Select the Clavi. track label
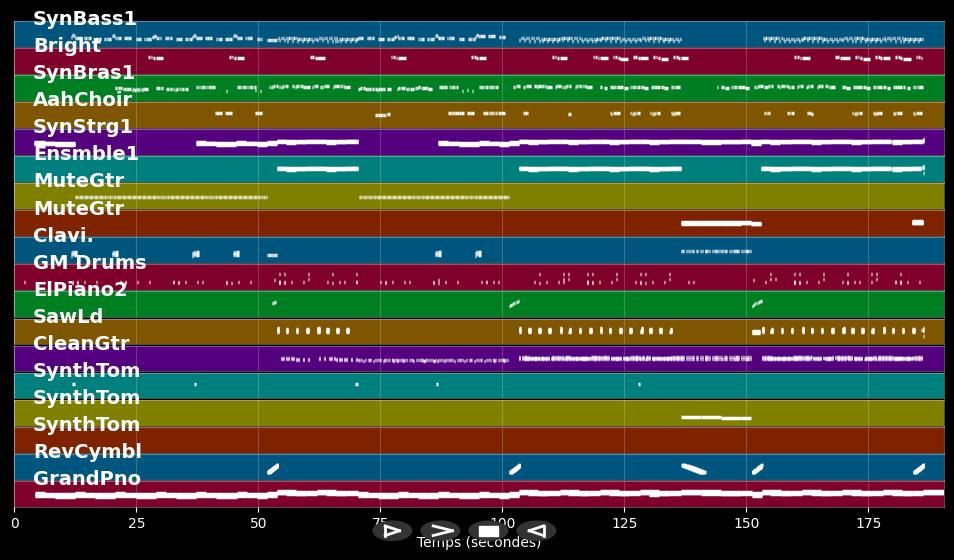 [x=63, y=236]
